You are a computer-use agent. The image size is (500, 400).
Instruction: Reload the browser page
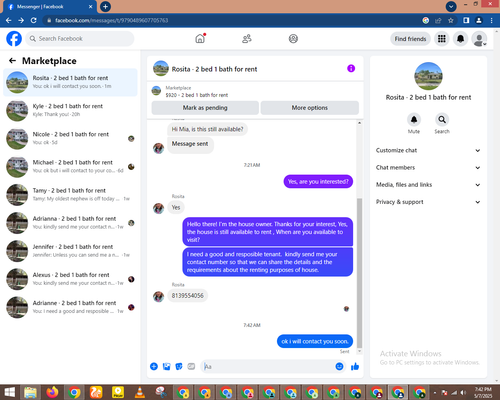(x=33, y=20)
